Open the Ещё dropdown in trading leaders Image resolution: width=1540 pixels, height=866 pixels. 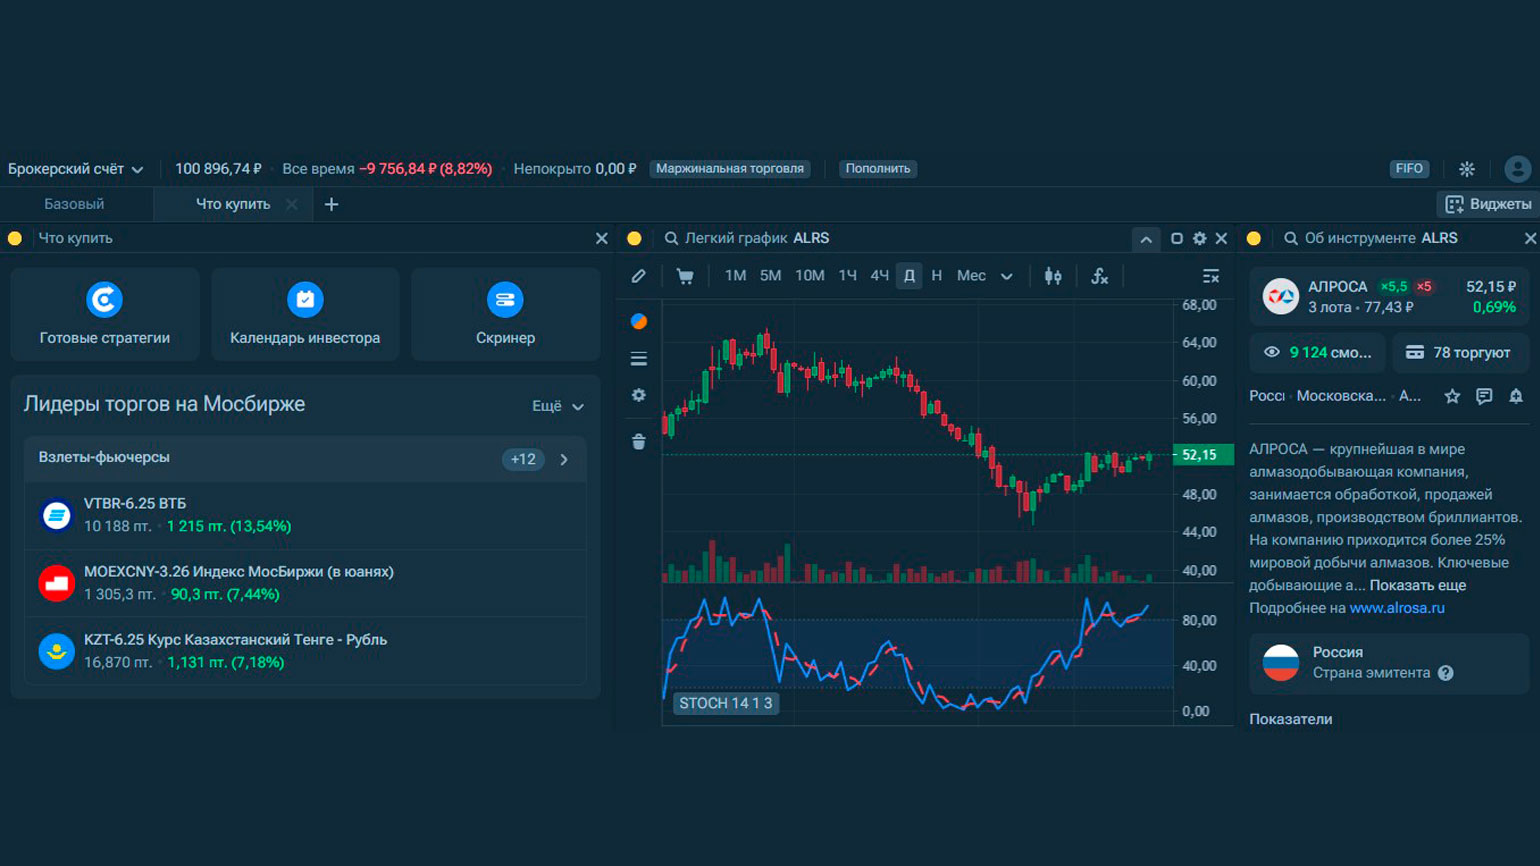[557, 406]
